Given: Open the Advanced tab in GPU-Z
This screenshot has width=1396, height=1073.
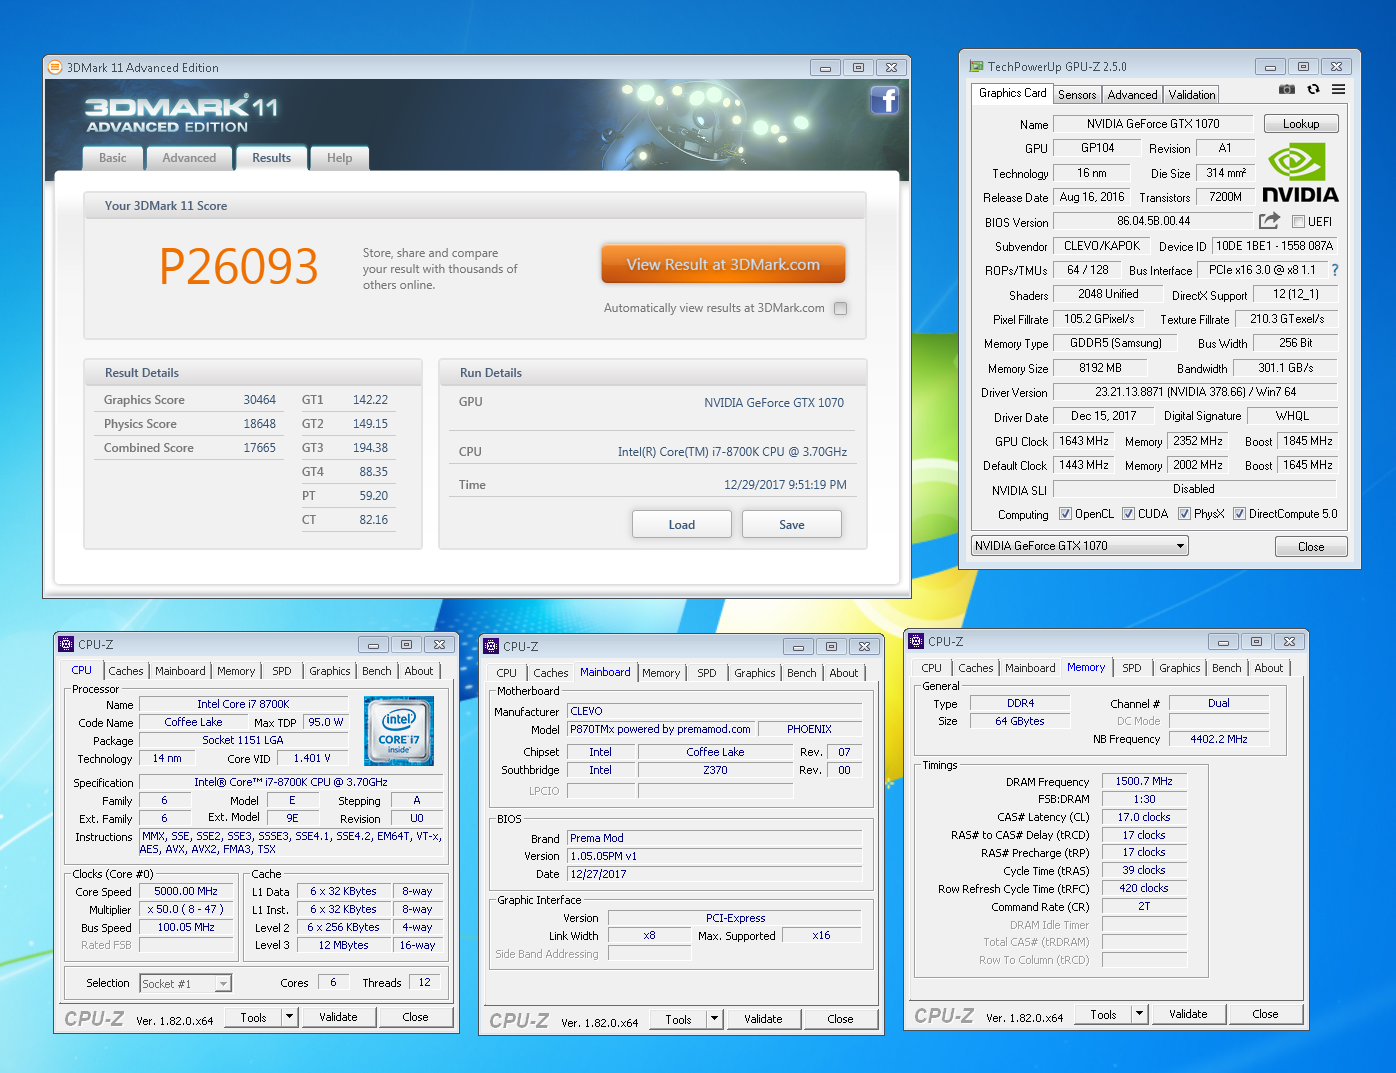Looking at the screenshot, I should 1132,95.
